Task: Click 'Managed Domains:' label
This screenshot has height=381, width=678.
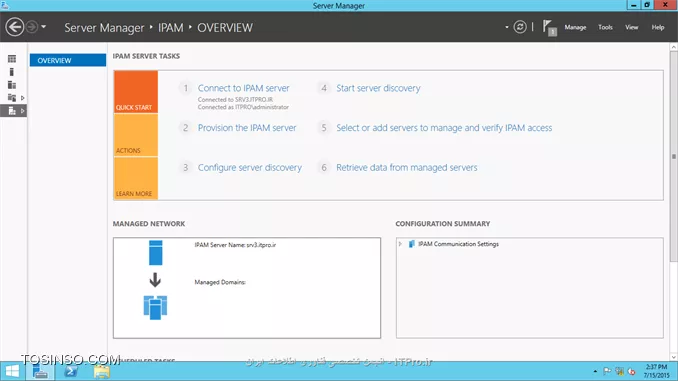Action: coord(220,282)
